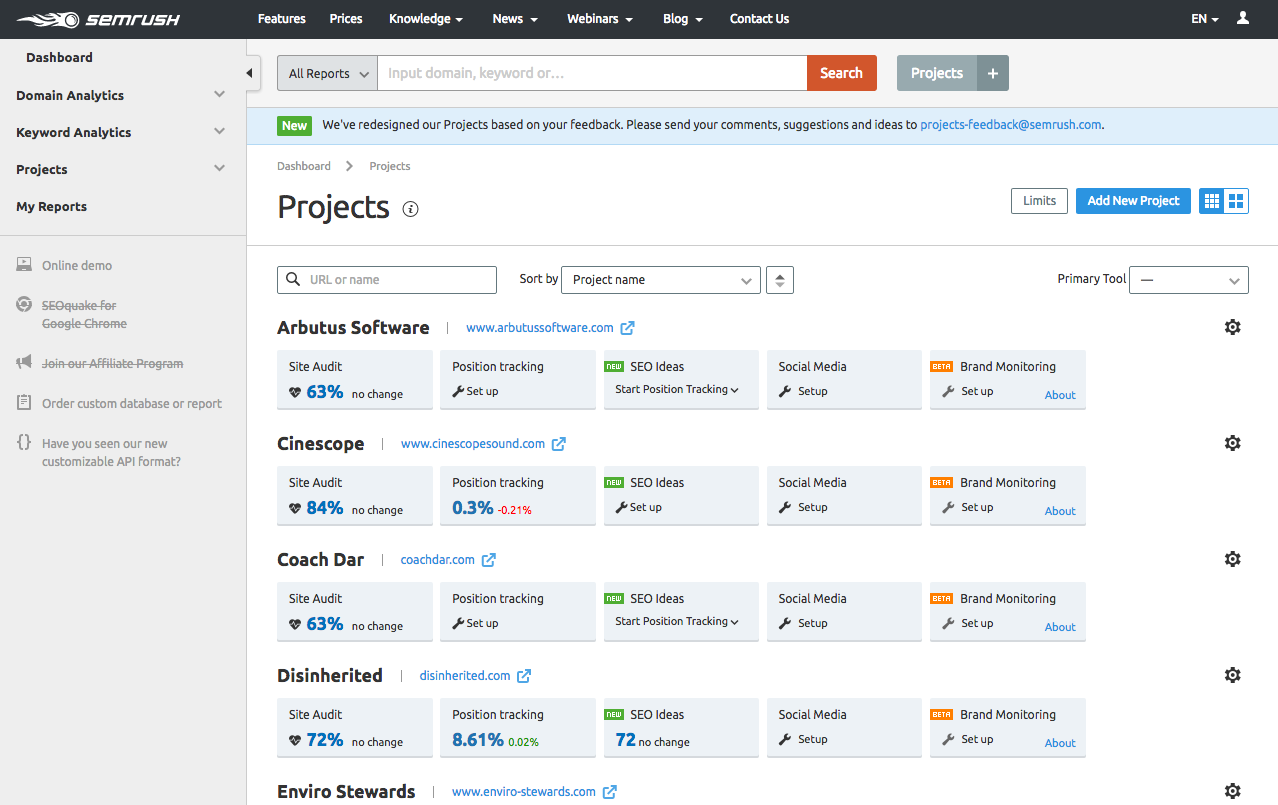
Task: Open the Sort by Project name dropdown
Action: (661, 280)
